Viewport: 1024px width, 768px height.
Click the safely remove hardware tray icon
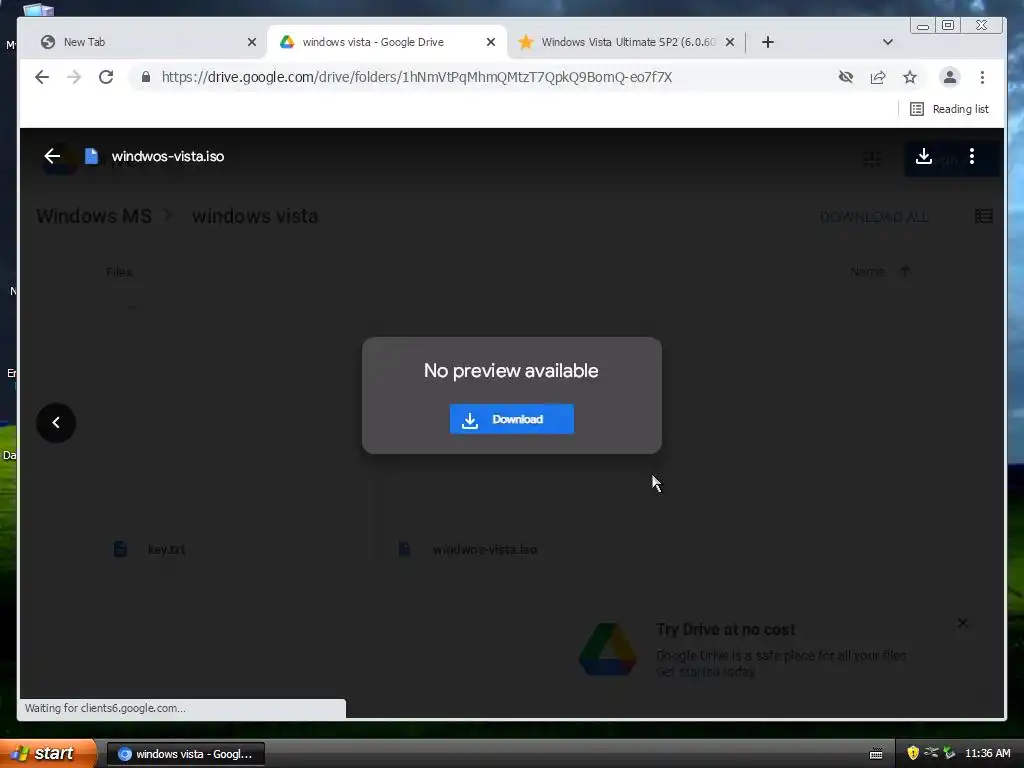click(949, 753)
